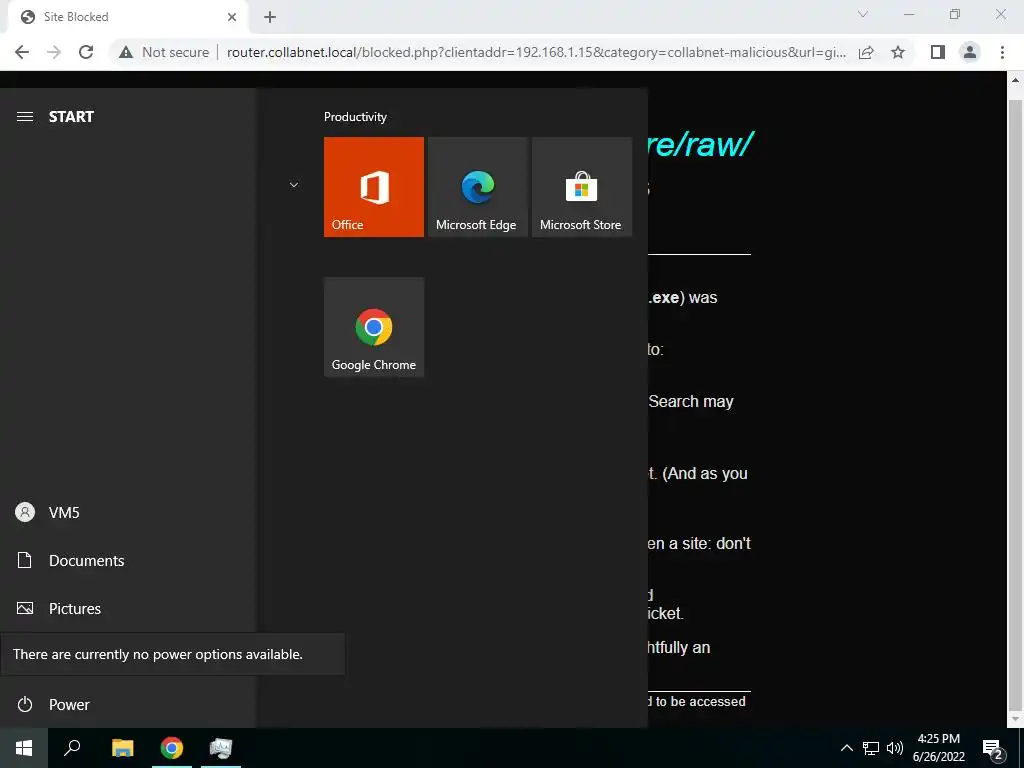Click the no power options tooltip
This screenshot has height=768, width=1024.
172,654
